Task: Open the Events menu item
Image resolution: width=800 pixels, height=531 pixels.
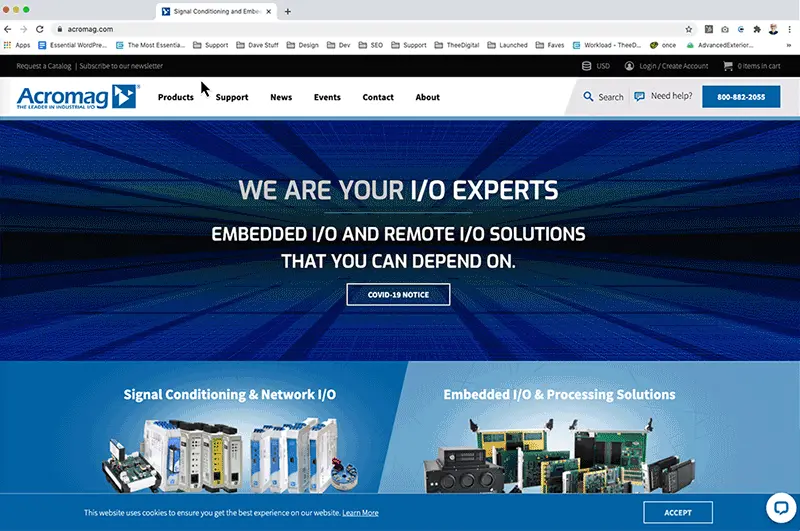Action: click(327, 97)
